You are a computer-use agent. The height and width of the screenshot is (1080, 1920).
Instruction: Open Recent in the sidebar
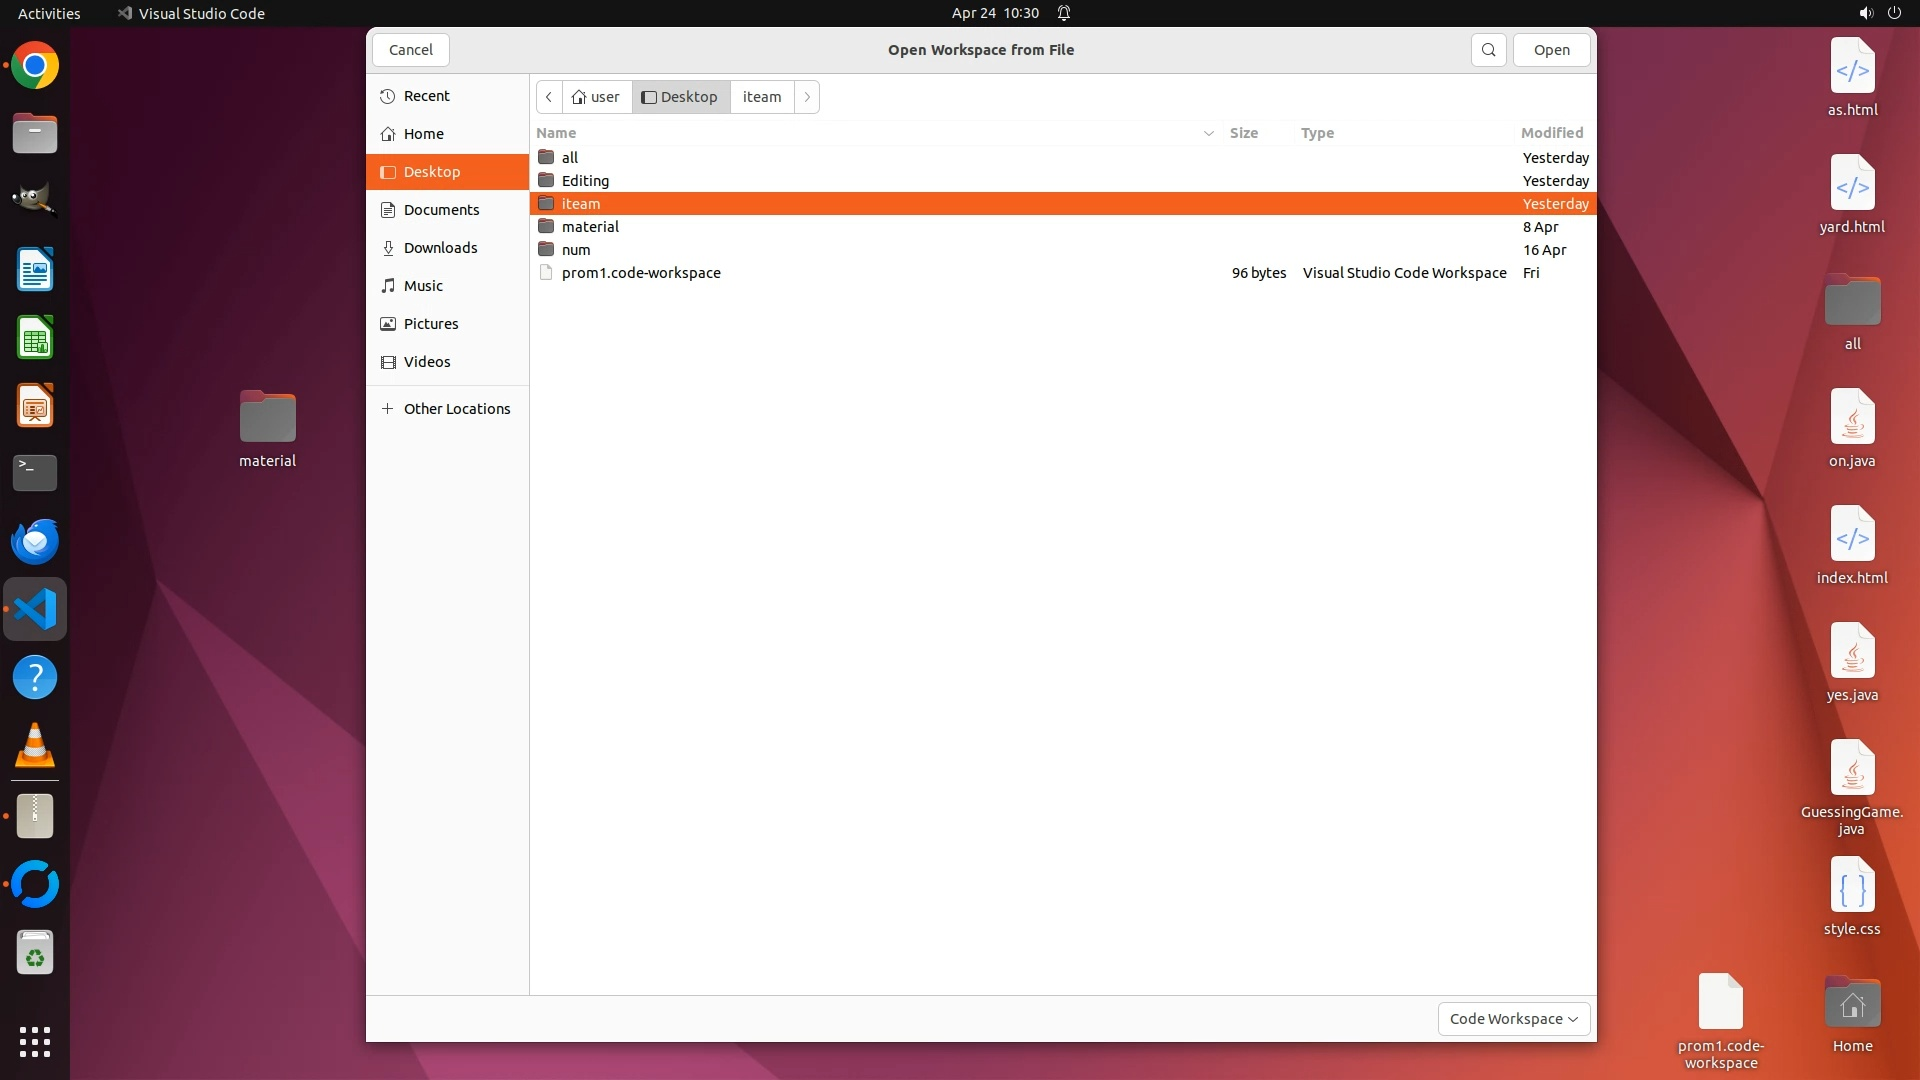[426, 96]
